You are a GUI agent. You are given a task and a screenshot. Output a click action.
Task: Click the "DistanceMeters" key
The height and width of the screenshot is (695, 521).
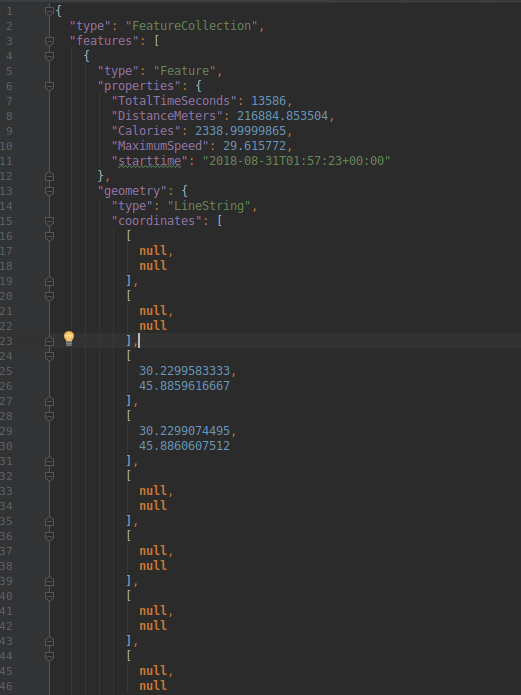click(x=167, y=116)
